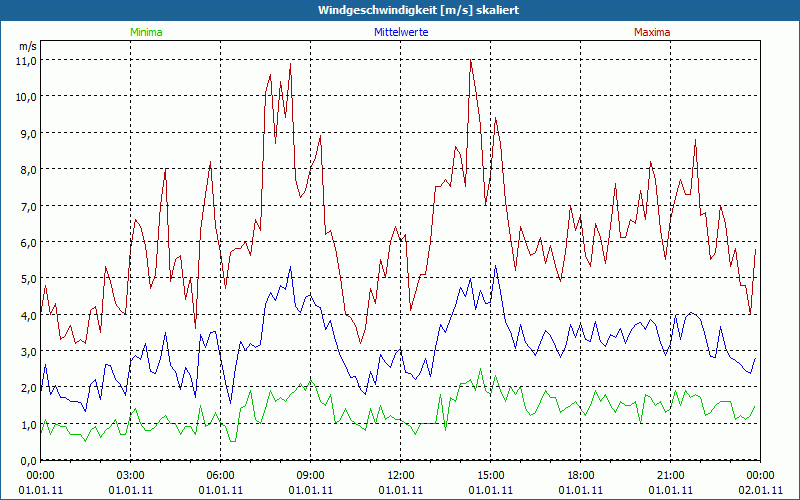Click the 3,0 y-axis value

coord(28,352)
